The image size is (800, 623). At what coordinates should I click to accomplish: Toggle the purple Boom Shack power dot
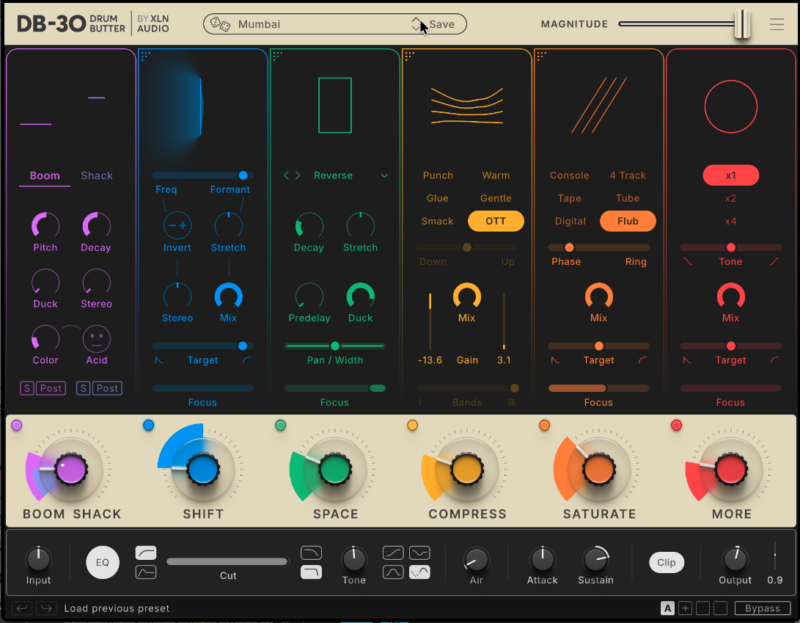(17, 426)
